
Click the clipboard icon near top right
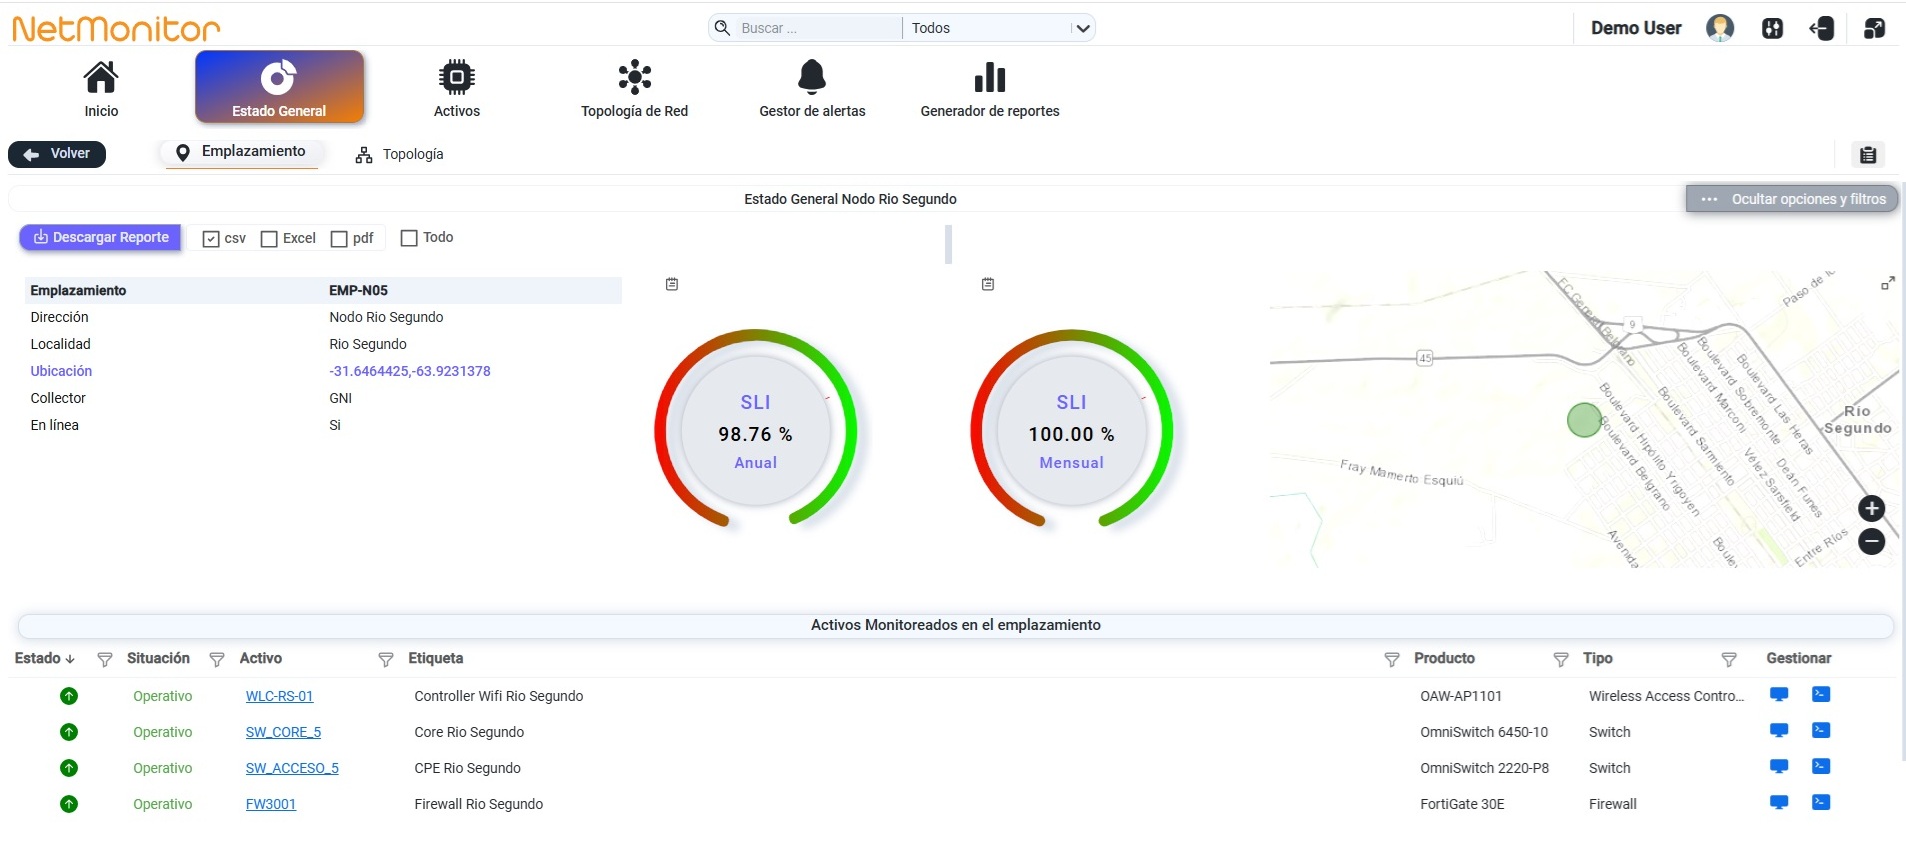click(1867, 154)
